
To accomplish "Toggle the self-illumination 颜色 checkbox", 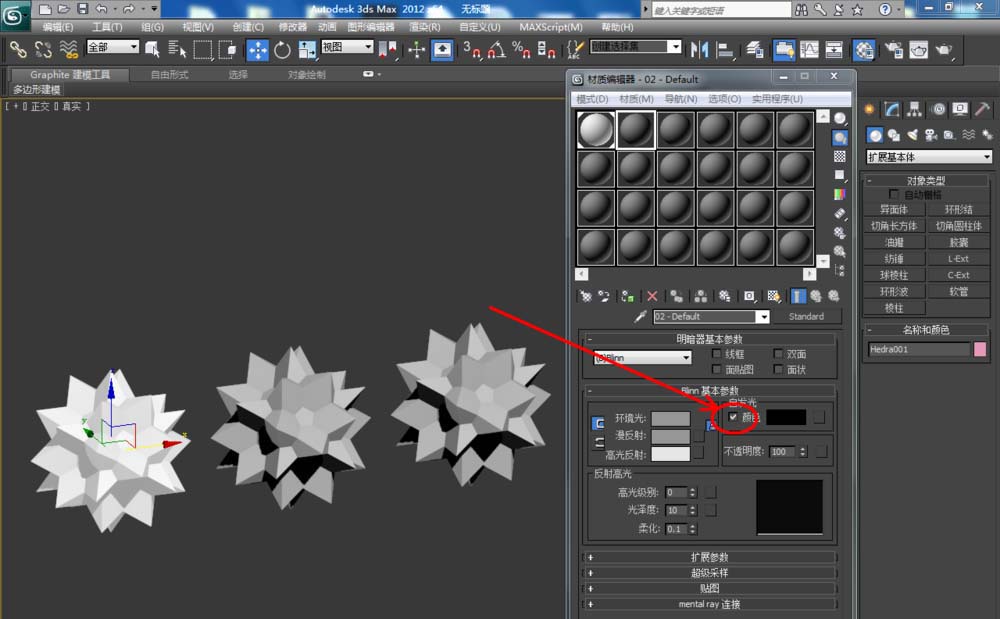I will point(733,417).
